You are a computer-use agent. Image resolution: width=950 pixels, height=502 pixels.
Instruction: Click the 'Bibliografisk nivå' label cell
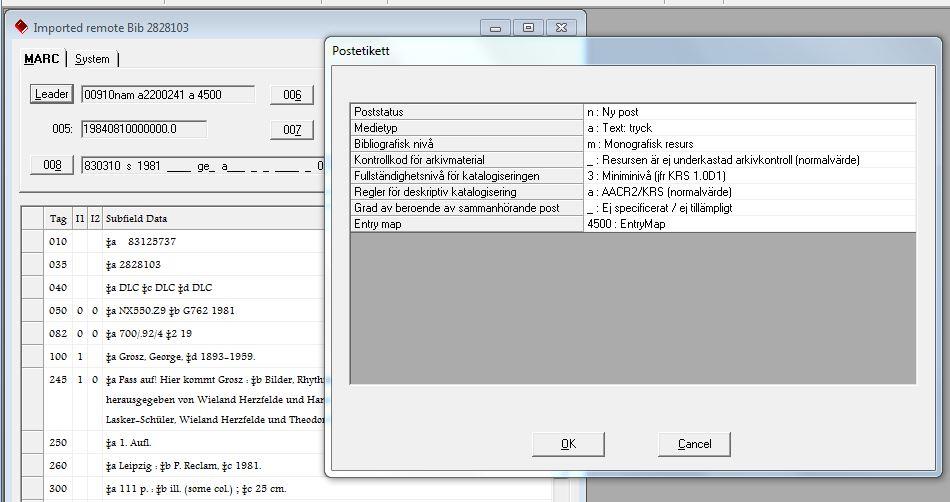pos(467,144)
